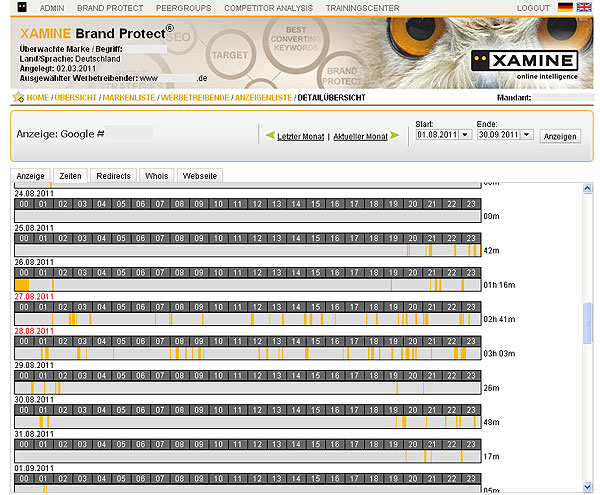Click the green right arrow beside Aktueller Monat
Image resolution: width=600 pixels, height=495 pixels.
click(x=395, y=135)
